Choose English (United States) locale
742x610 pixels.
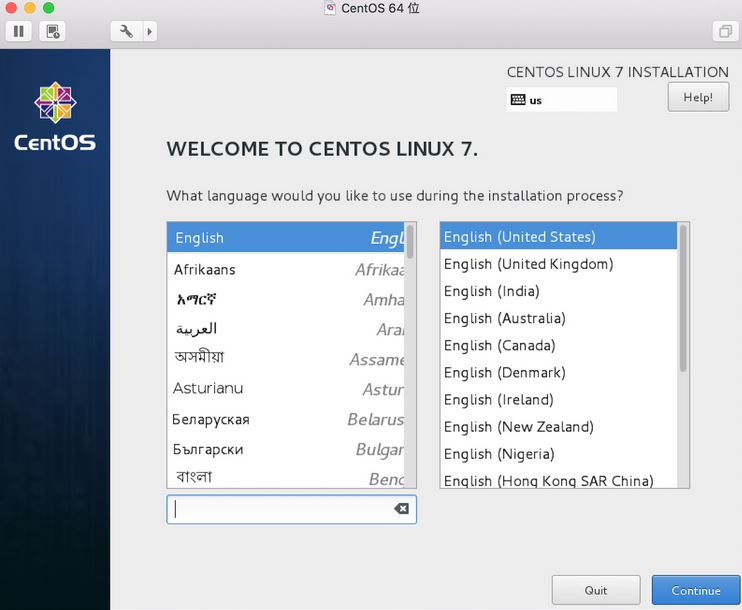(x=559, y=236)
